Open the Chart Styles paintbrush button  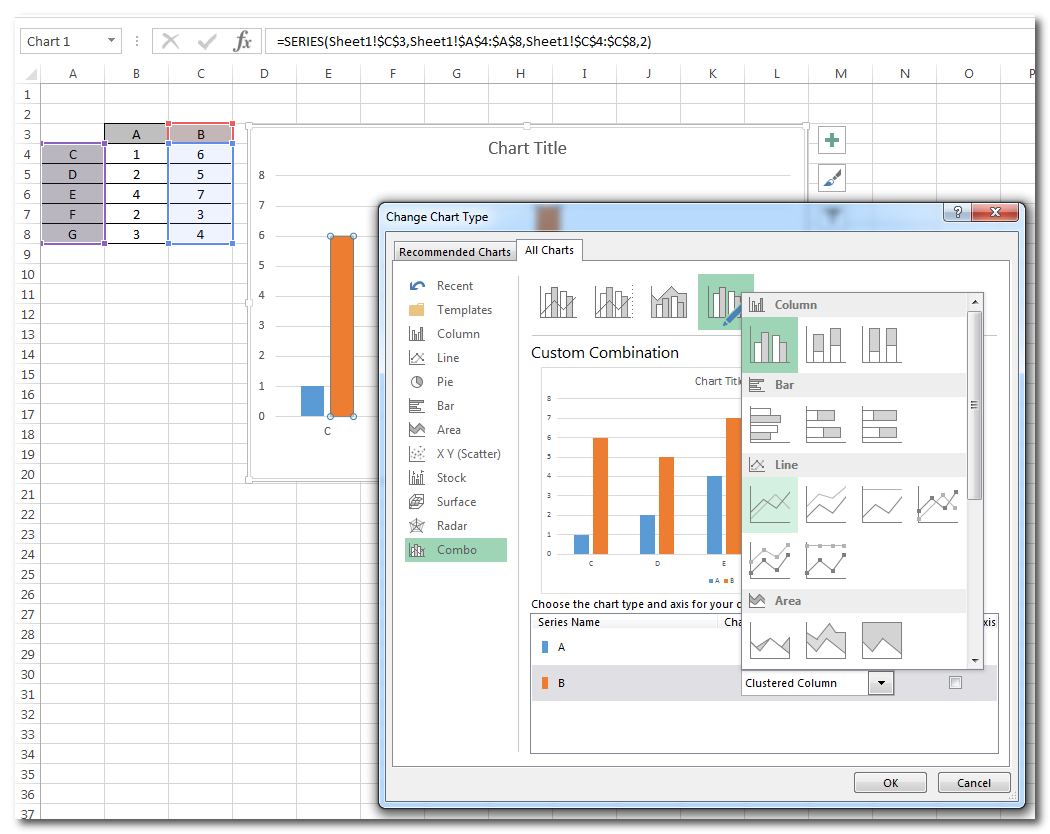point(832,178)
